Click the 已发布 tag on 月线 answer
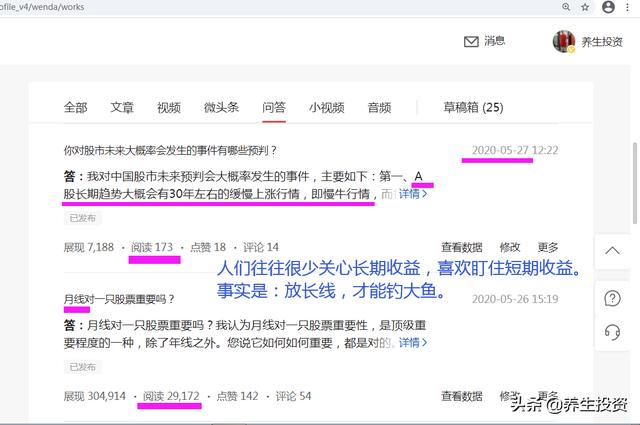The image size is (640, 425). pyautogui.click(x=82, y=367)
